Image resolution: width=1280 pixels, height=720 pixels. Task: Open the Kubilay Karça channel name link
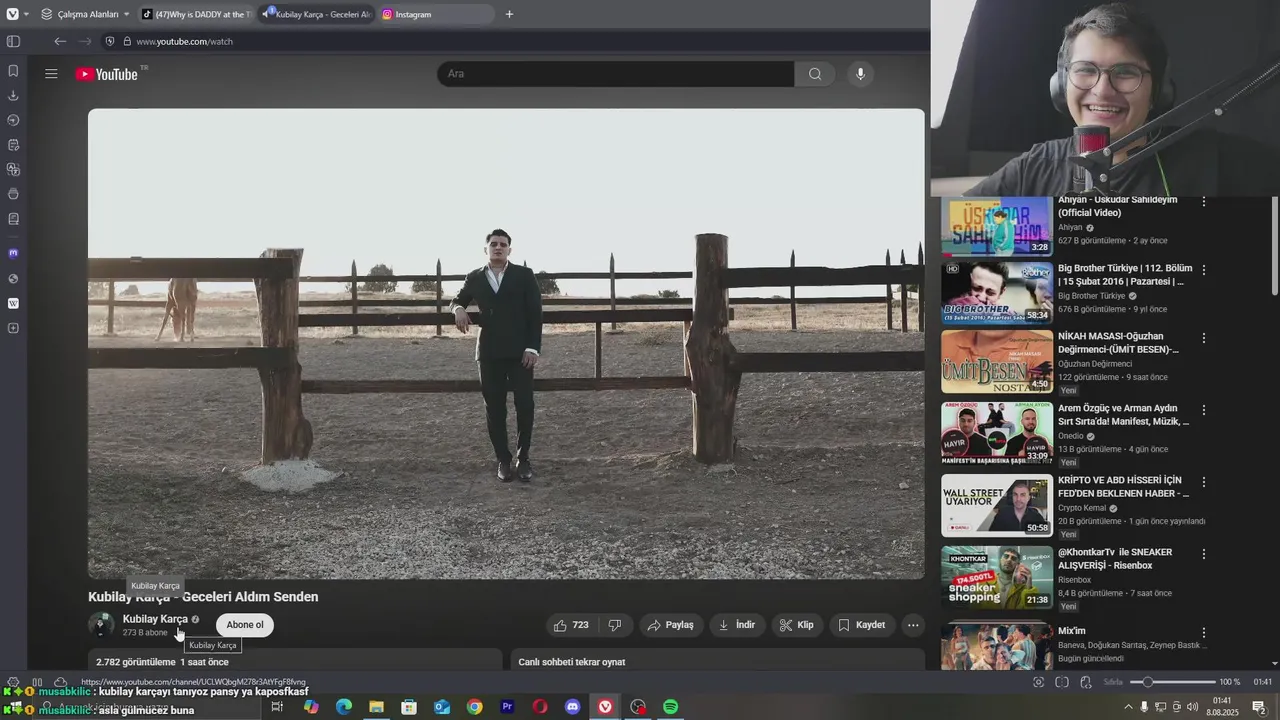pyautogui.click(x=155, y=619)
